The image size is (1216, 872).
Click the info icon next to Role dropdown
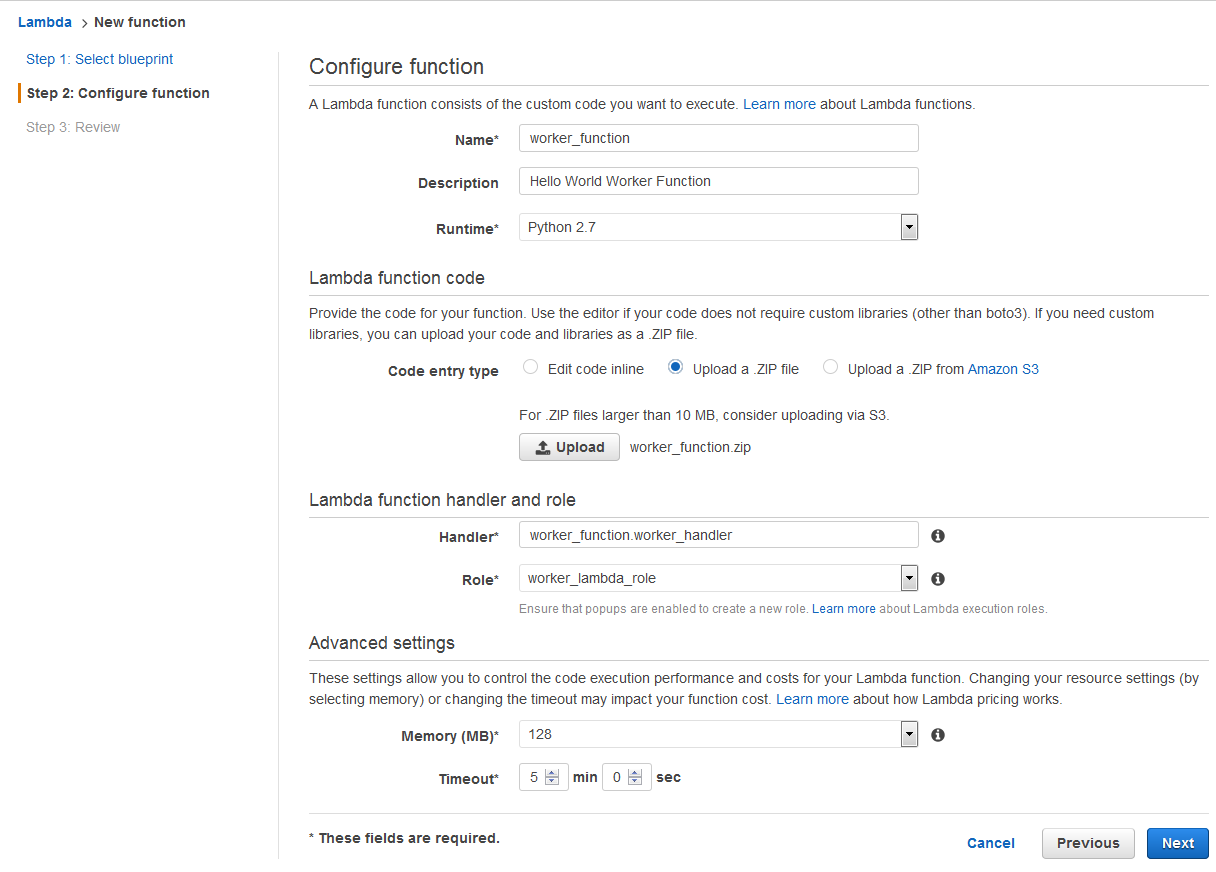(938, 579)
